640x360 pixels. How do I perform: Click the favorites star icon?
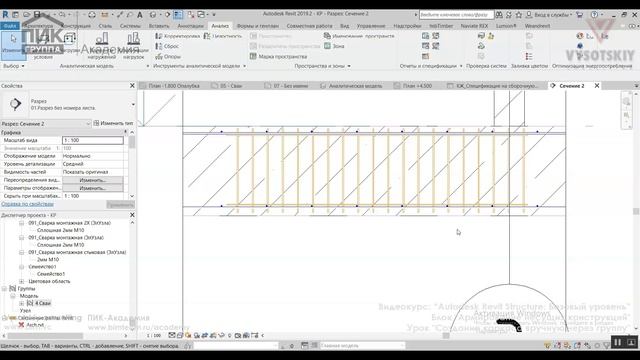(x=518, y=15)
